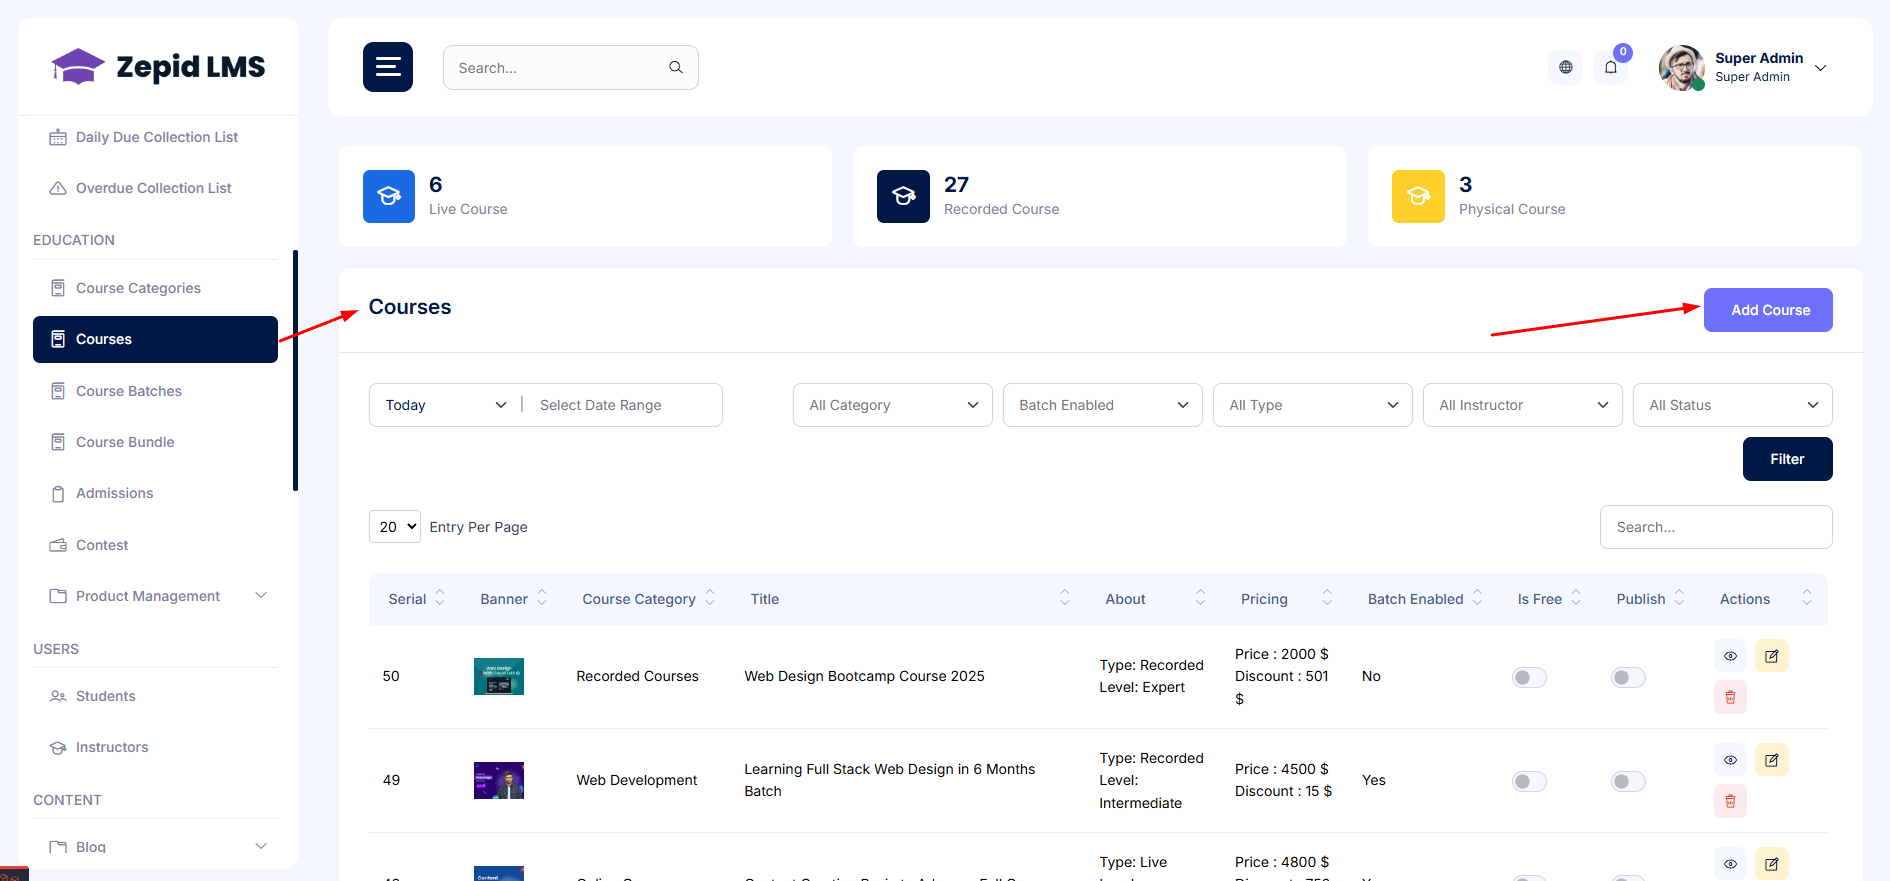Sort table by Title column arrows

(1065, 598)
